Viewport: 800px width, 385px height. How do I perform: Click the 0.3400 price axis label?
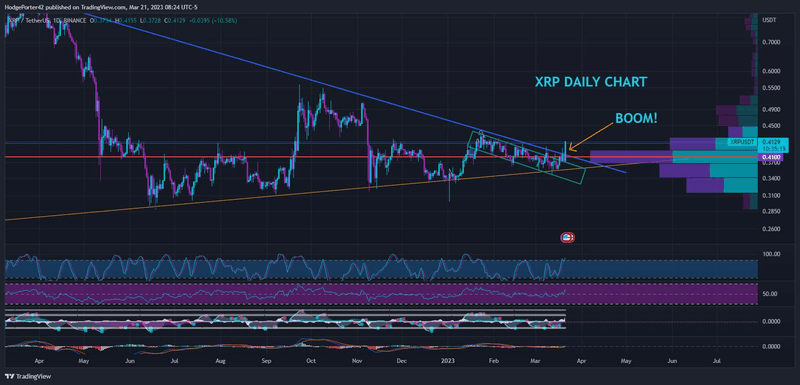pos(770,178)
